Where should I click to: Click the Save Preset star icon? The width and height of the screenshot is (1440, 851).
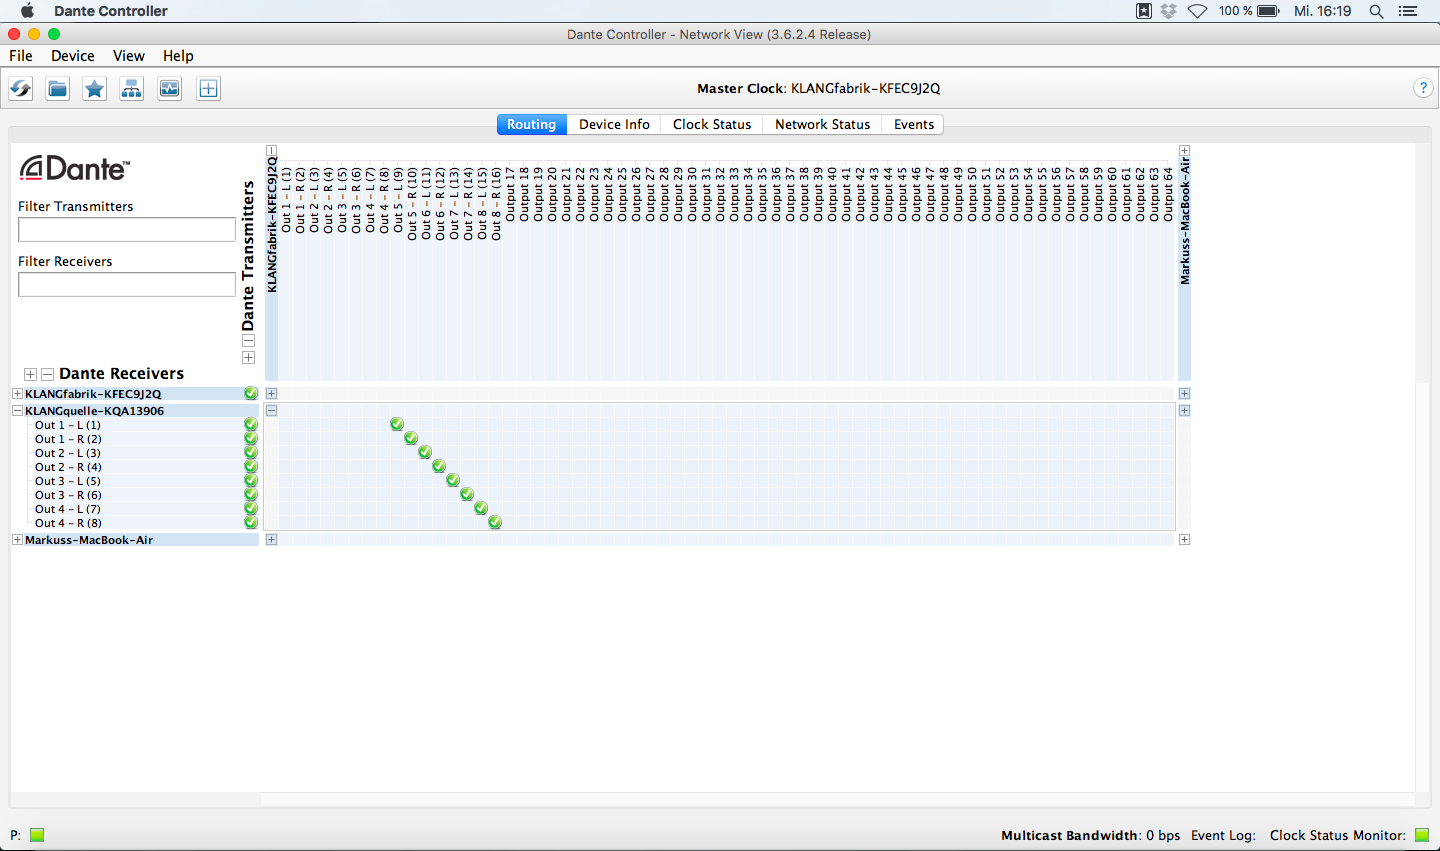tap(95, 89)
